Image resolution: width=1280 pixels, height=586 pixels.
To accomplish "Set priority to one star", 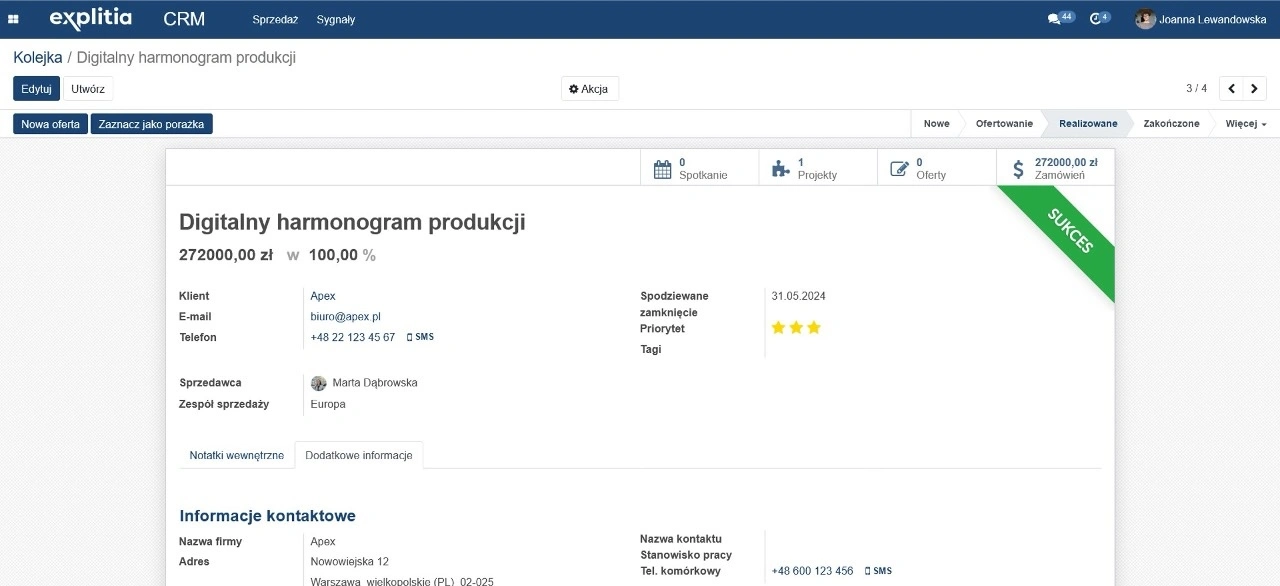I will click(778, 327).
